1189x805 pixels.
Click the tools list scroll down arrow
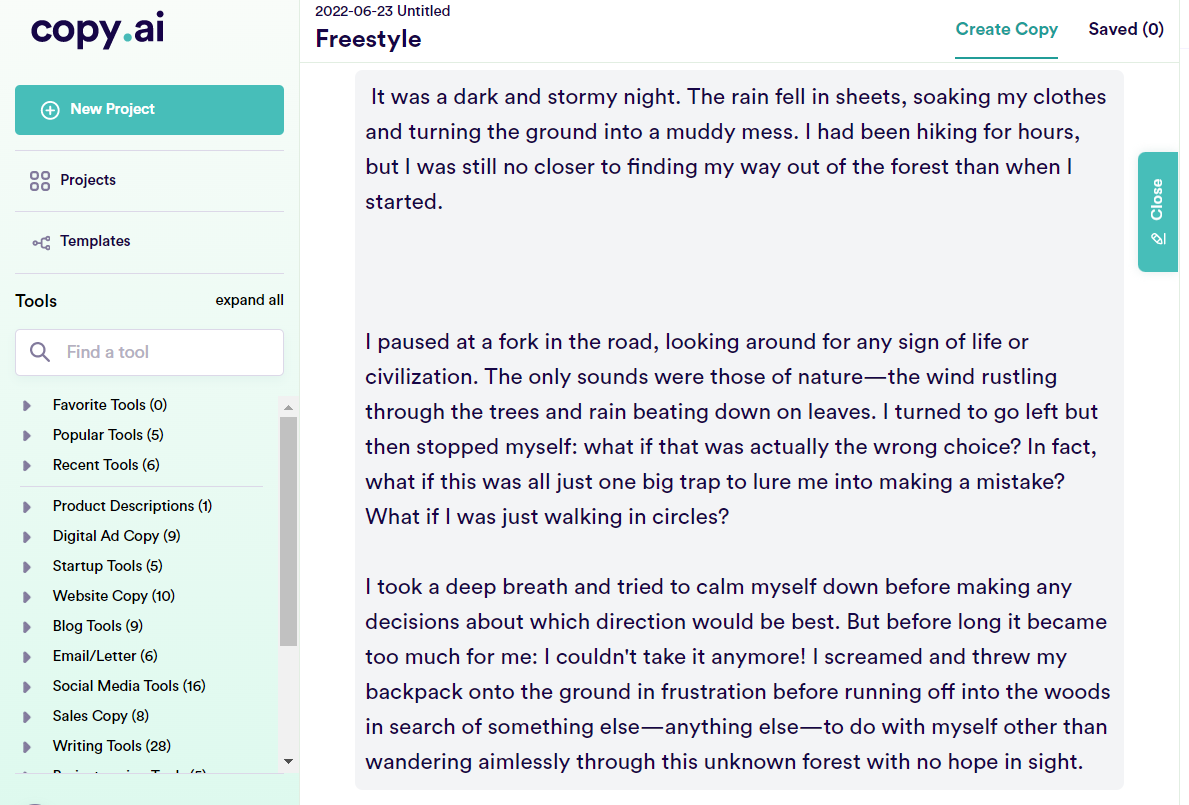(x=288, y=761)
